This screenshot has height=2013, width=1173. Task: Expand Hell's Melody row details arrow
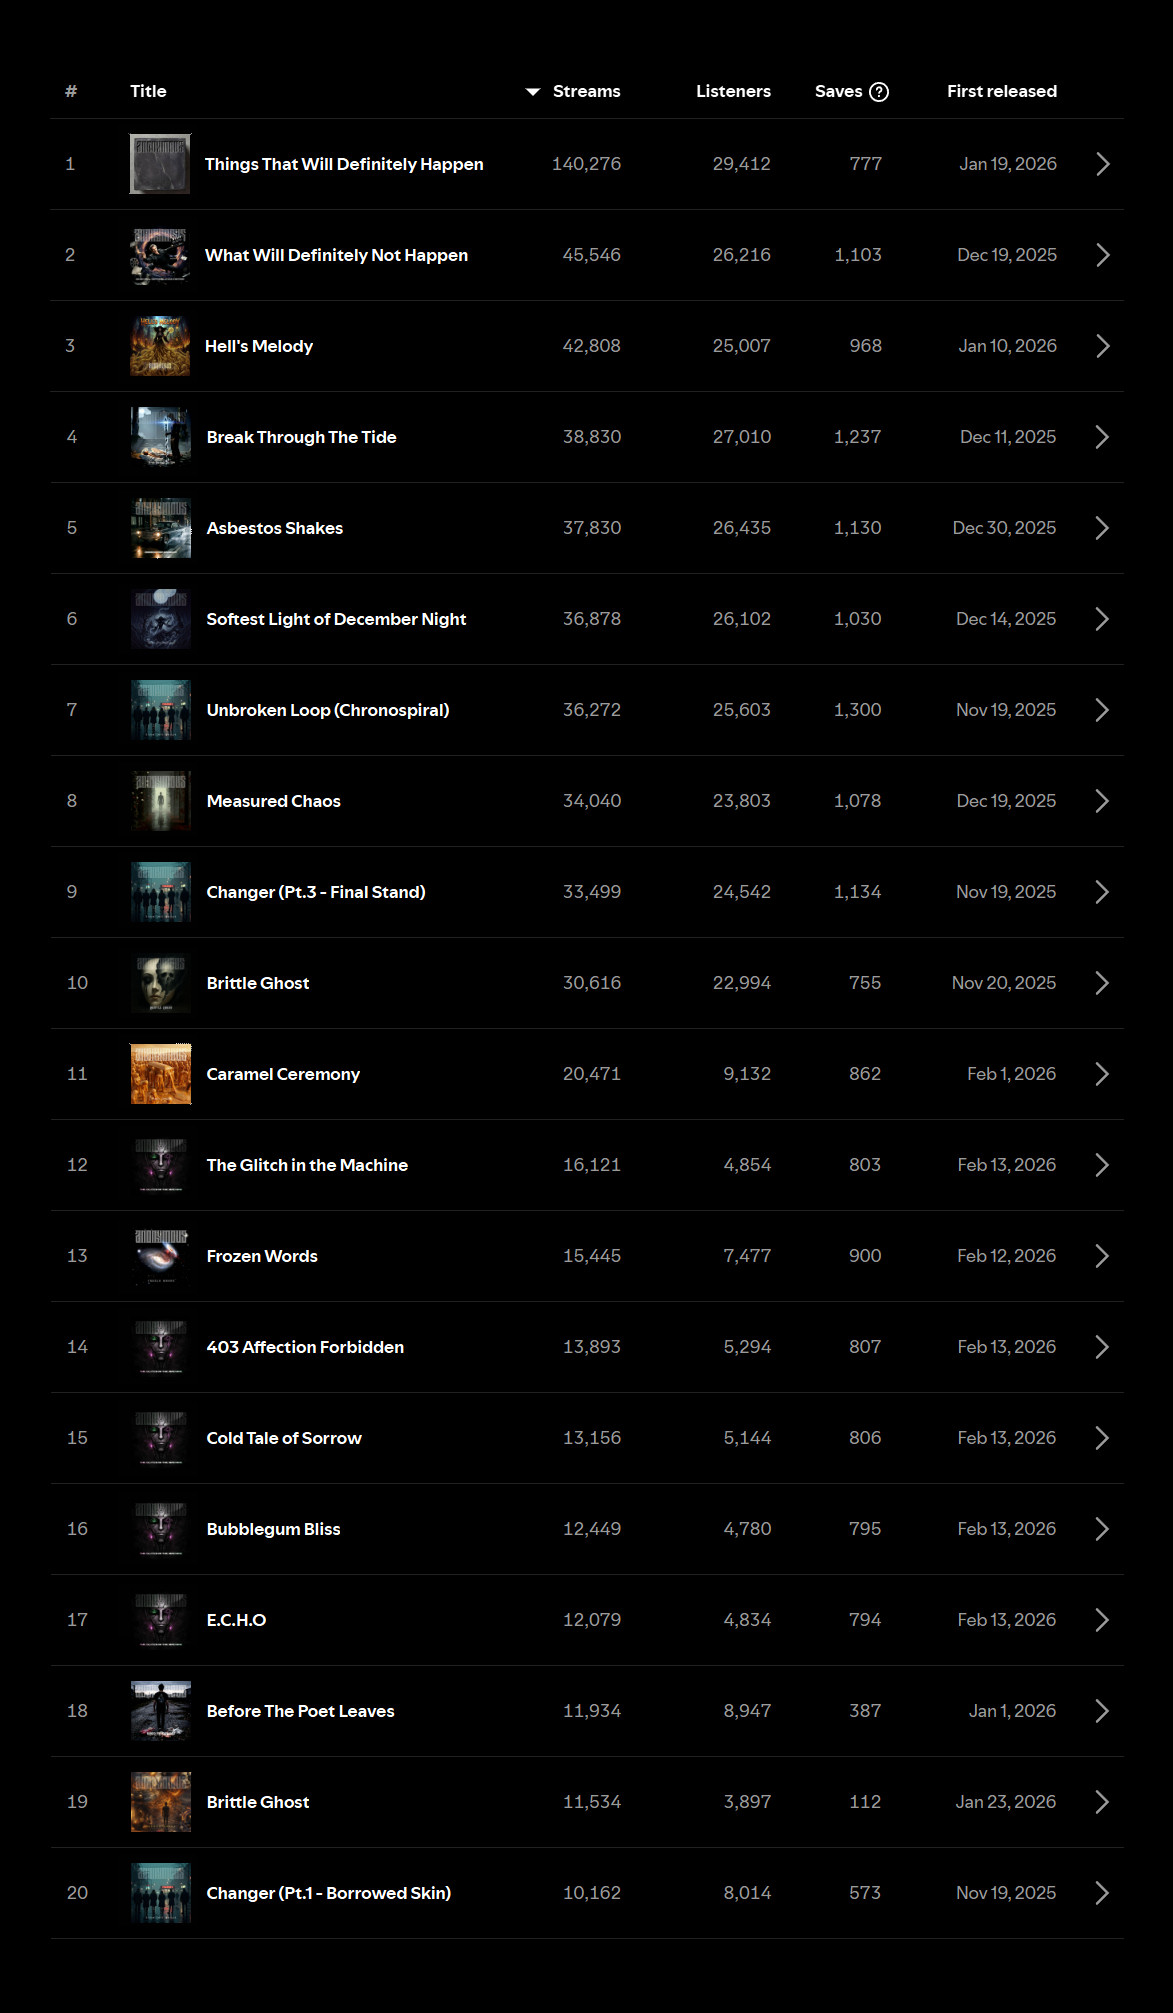1102,346
